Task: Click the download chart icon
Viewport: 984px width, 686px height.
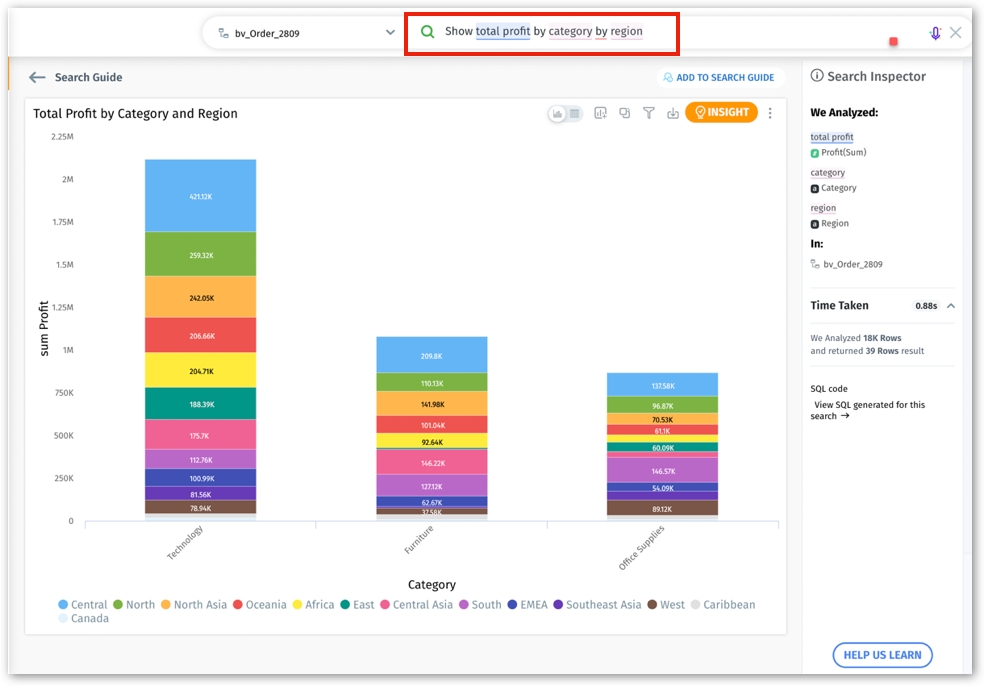Action: pyautogui.click(x=673, y=113)
